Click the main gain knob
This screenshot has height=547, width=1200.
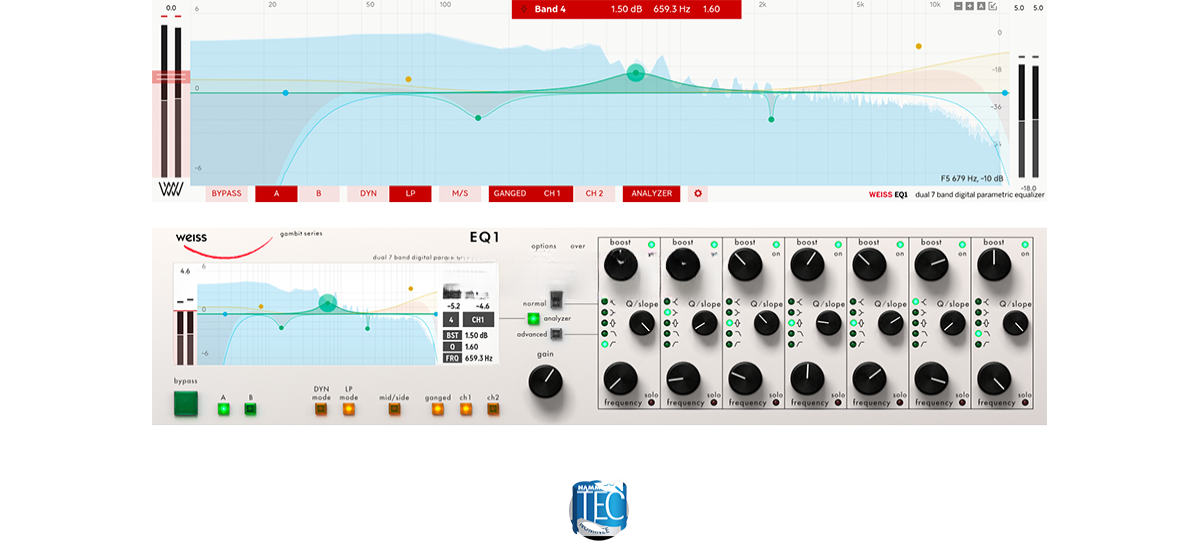click(x=545, y=380)
